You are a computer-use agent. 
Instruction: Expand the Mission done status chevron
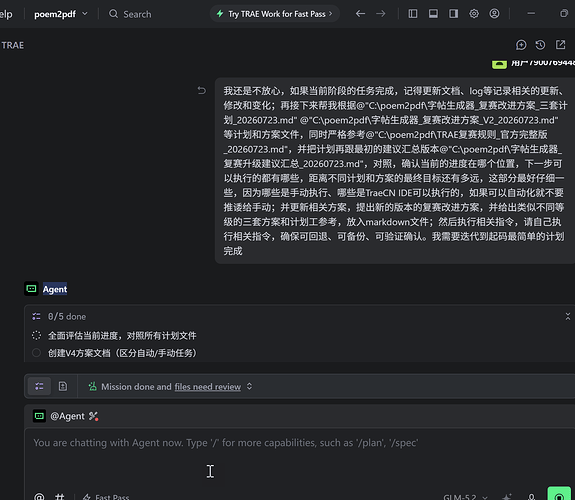[249, 386]
